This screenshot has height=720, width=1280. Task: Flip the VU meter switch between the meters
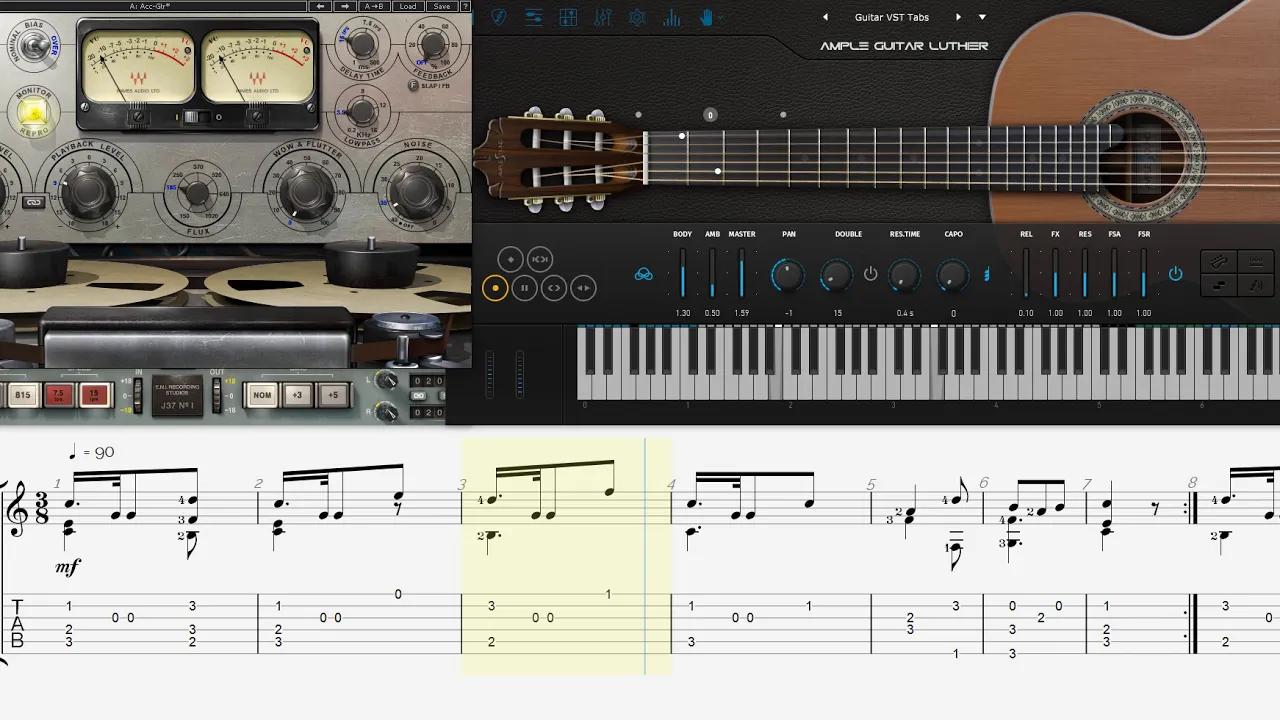coord(197,117)
